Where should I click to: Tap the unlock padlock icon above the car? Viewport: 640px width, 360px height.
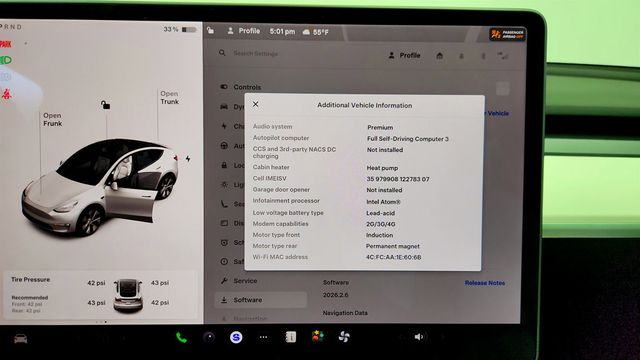[x=105, y=105]
